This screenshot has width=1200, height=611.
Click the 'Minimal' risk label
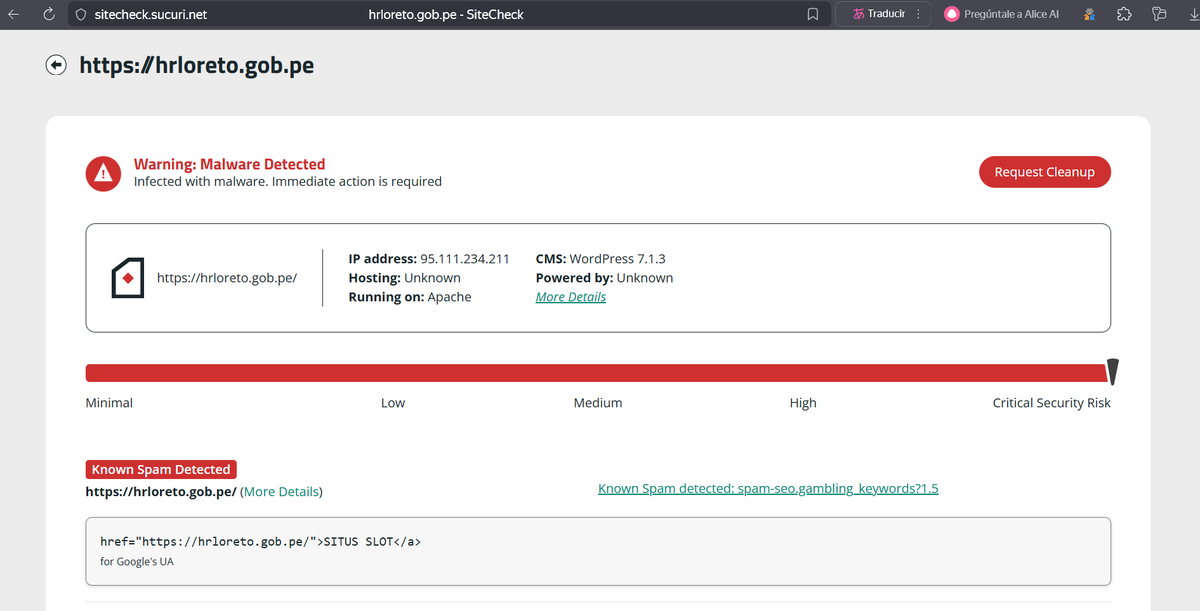pyautogui.click(x=109, y=403)
